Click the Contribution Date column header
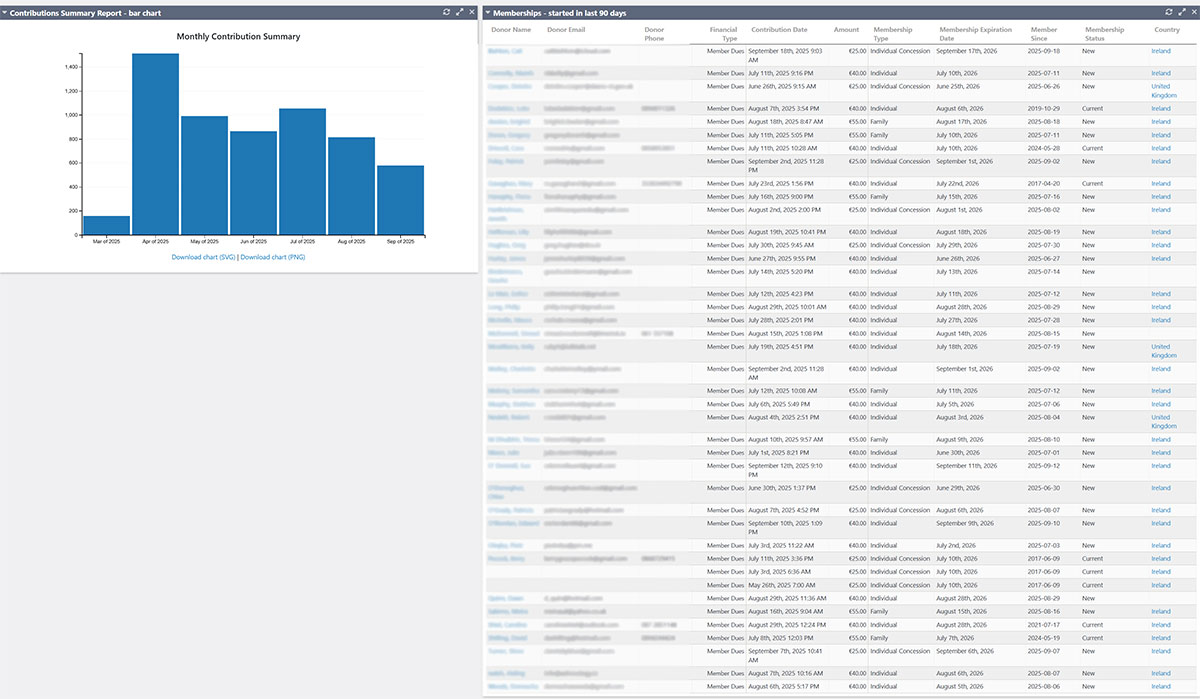The height and width of the screenshot is (699, 1200). tap(779, 30)
